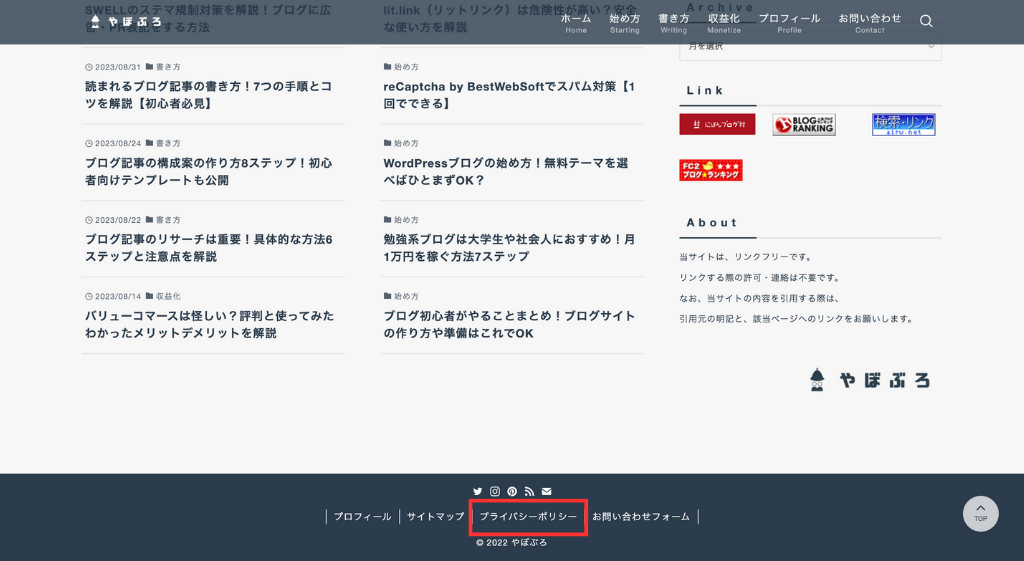Select text 引用元の明記と、該当ページへのリンクをお願いします。
This screenshot has width=1024, height=561.
[x=797, y=319]
